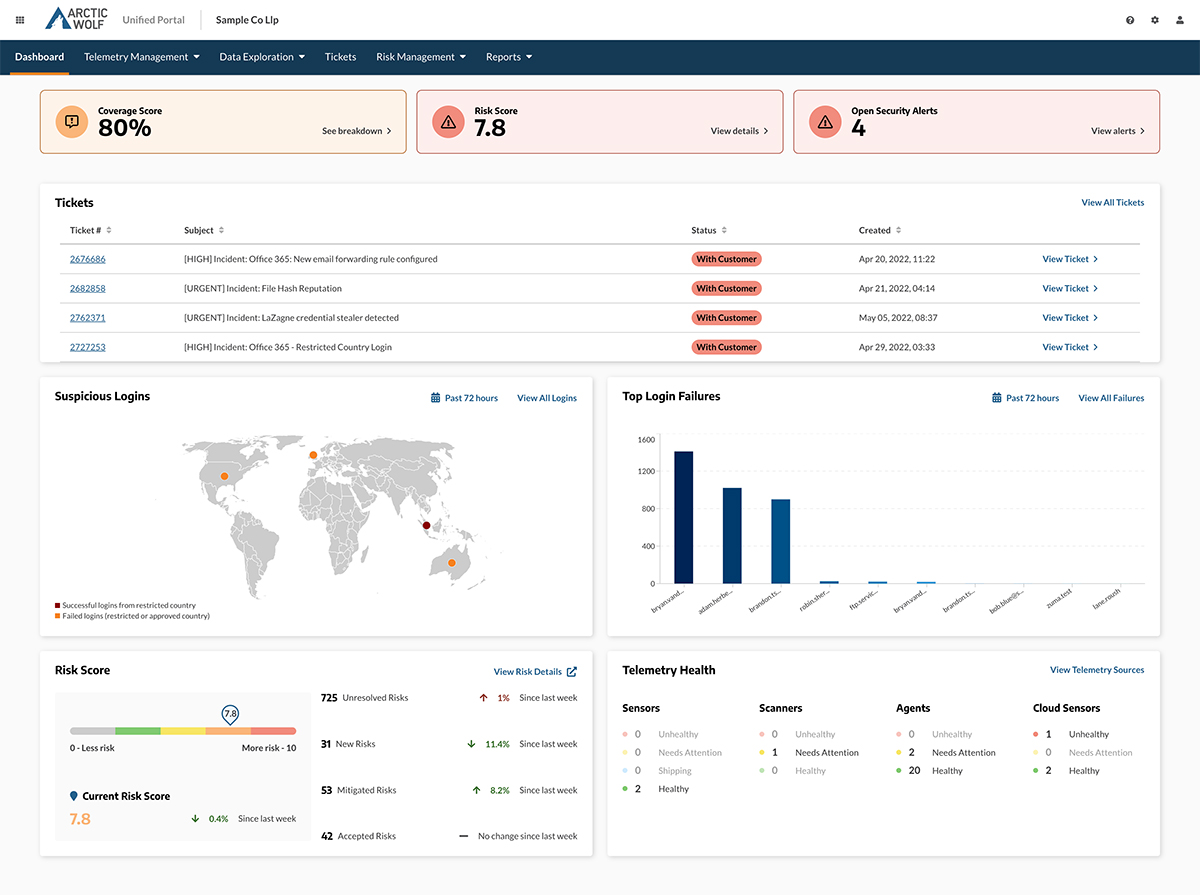Select the Dashboard tab
The image size is (1200, 895).
[x=39, y=57]
